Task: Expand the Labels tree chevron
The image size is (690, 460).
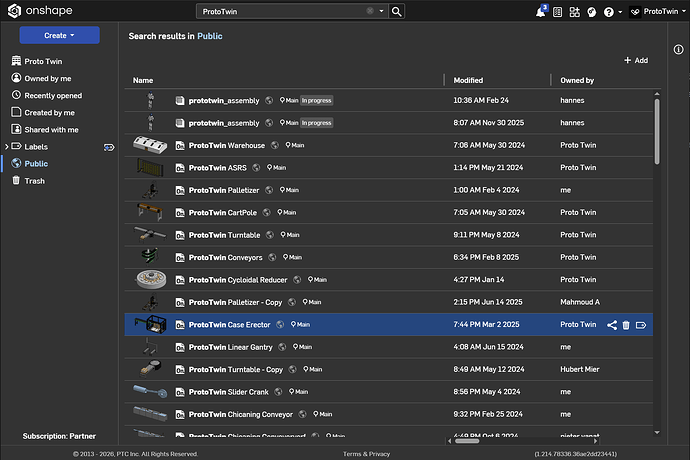Action: 6,147
